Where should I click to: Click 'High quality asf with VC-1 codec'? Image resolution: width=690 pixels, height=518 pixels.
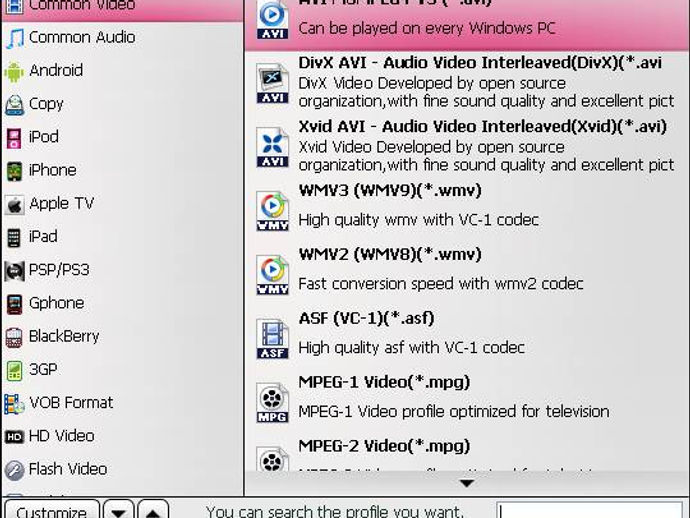click(x=411, y=348)
